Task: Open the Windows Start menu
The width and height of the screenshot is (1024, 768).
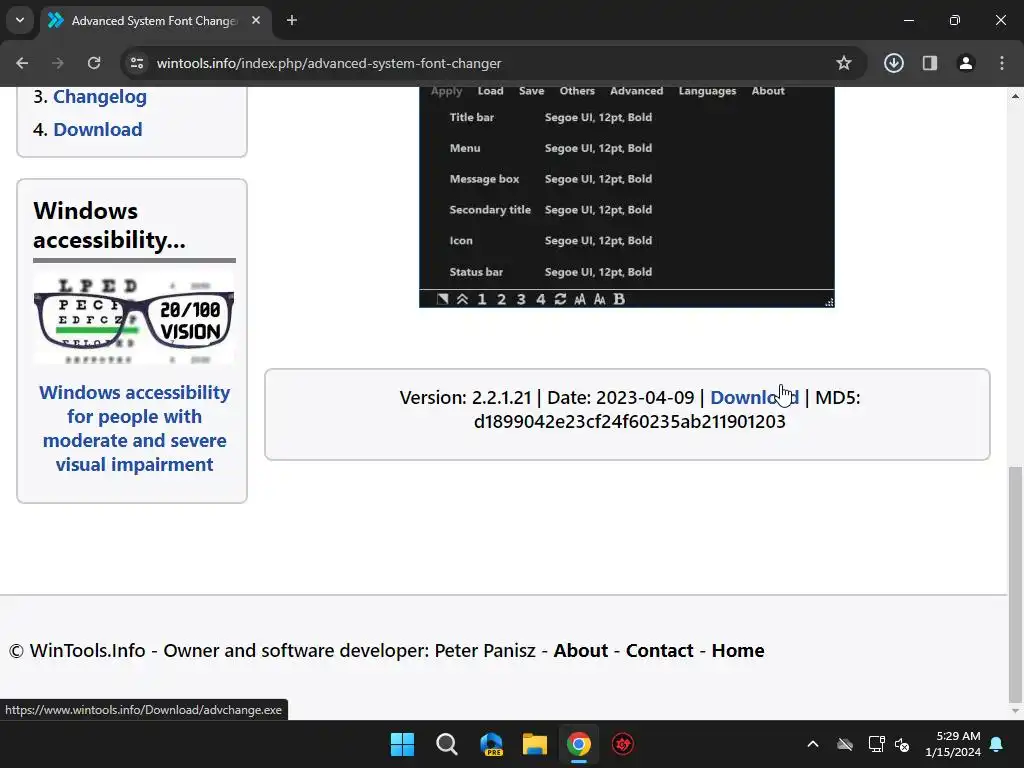Action: point(402,744)
